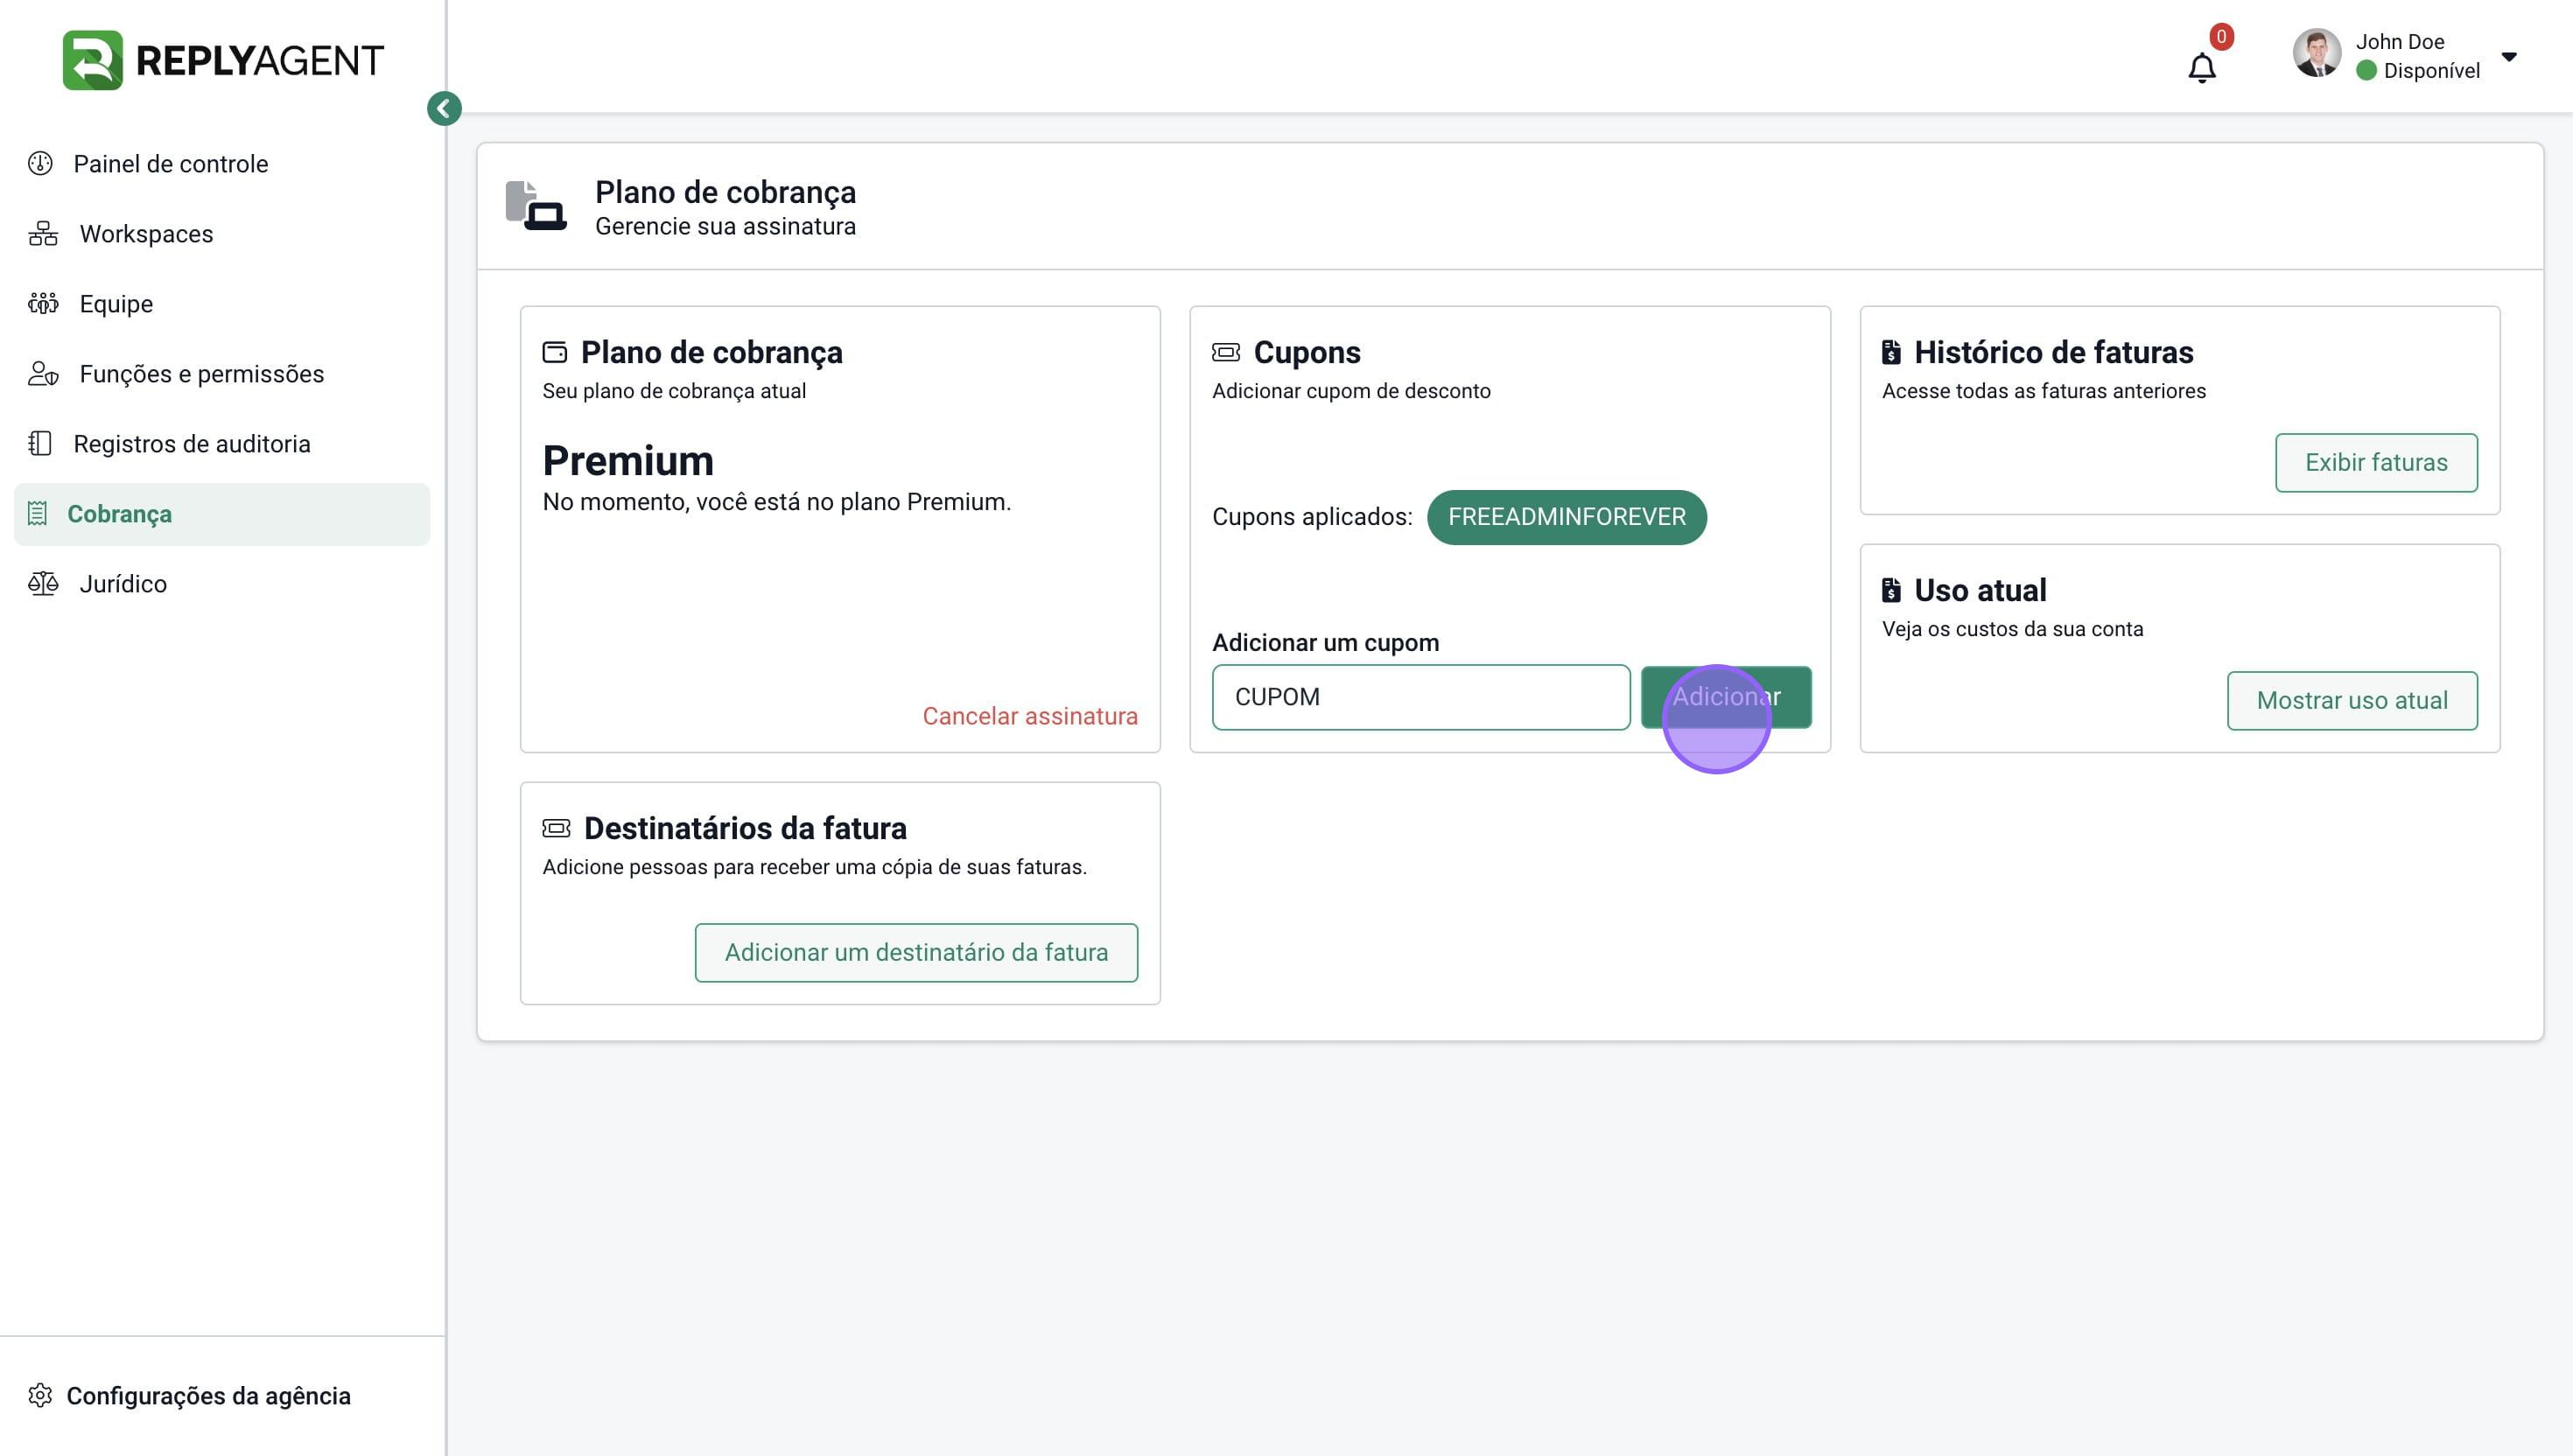
Task: Click the red notification count badge
Action: pyautogui.click(x=2221, y=37)
